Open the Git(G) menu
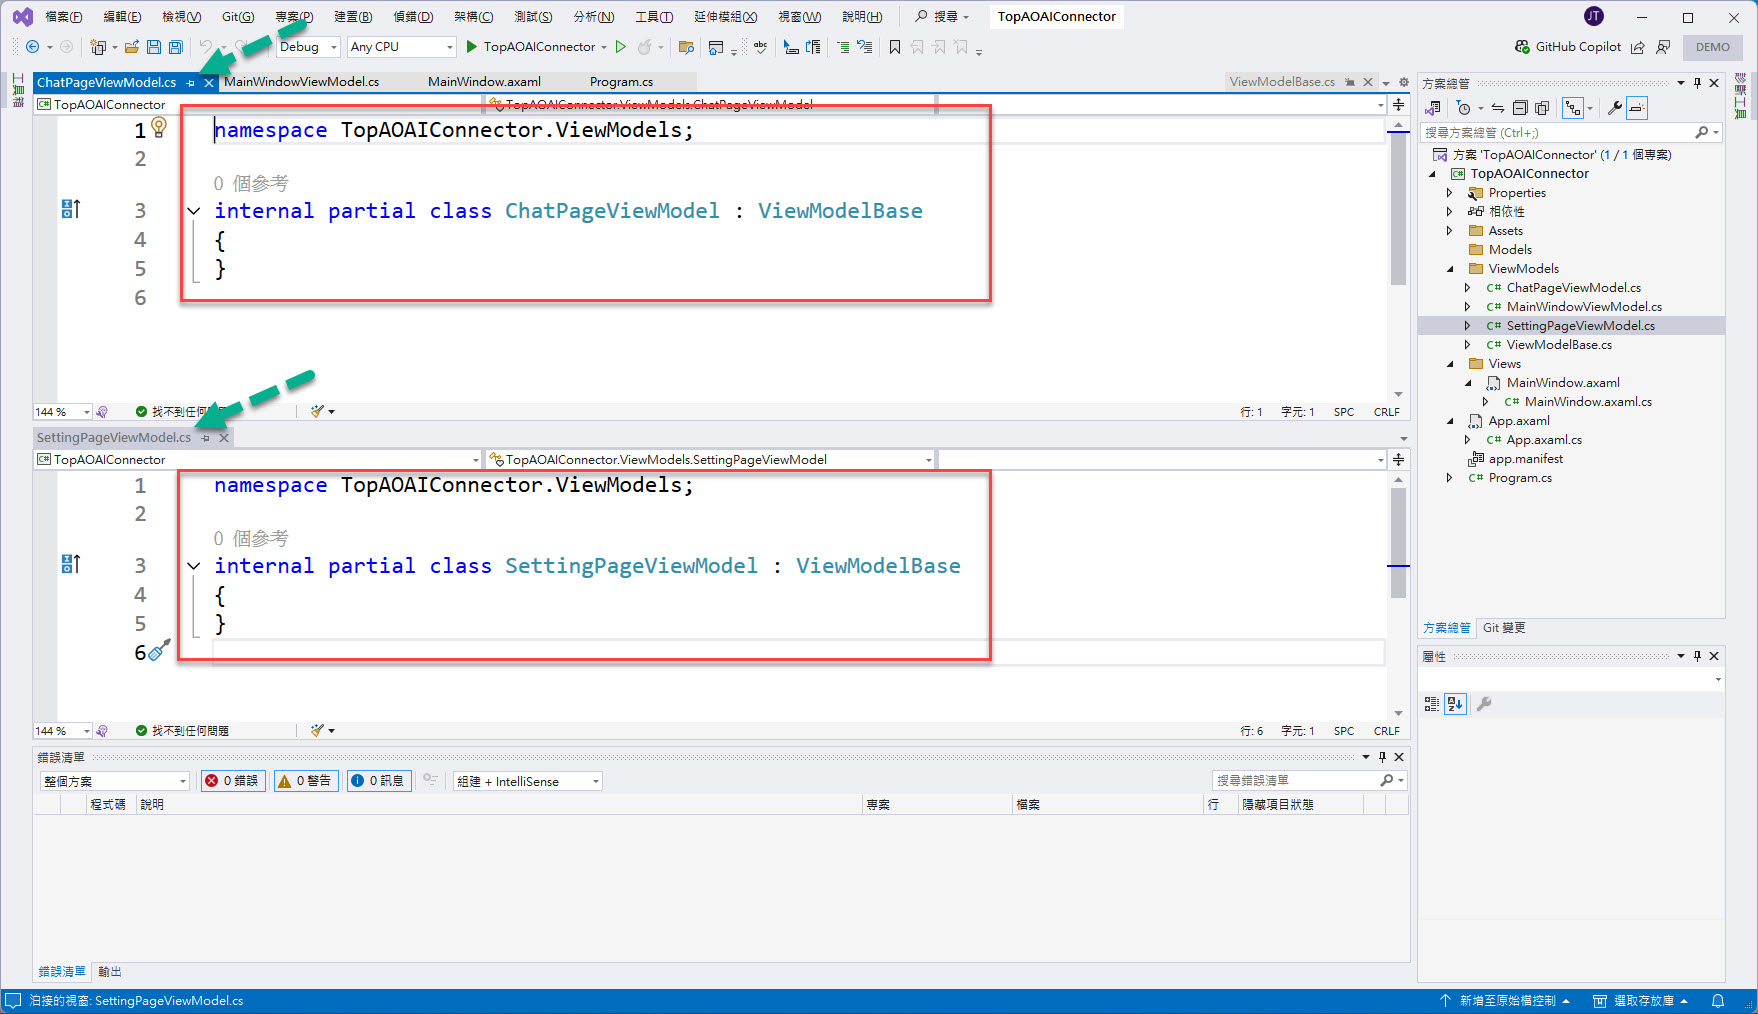Viewport: 1758px width, 1014px height. pos(238,16)
